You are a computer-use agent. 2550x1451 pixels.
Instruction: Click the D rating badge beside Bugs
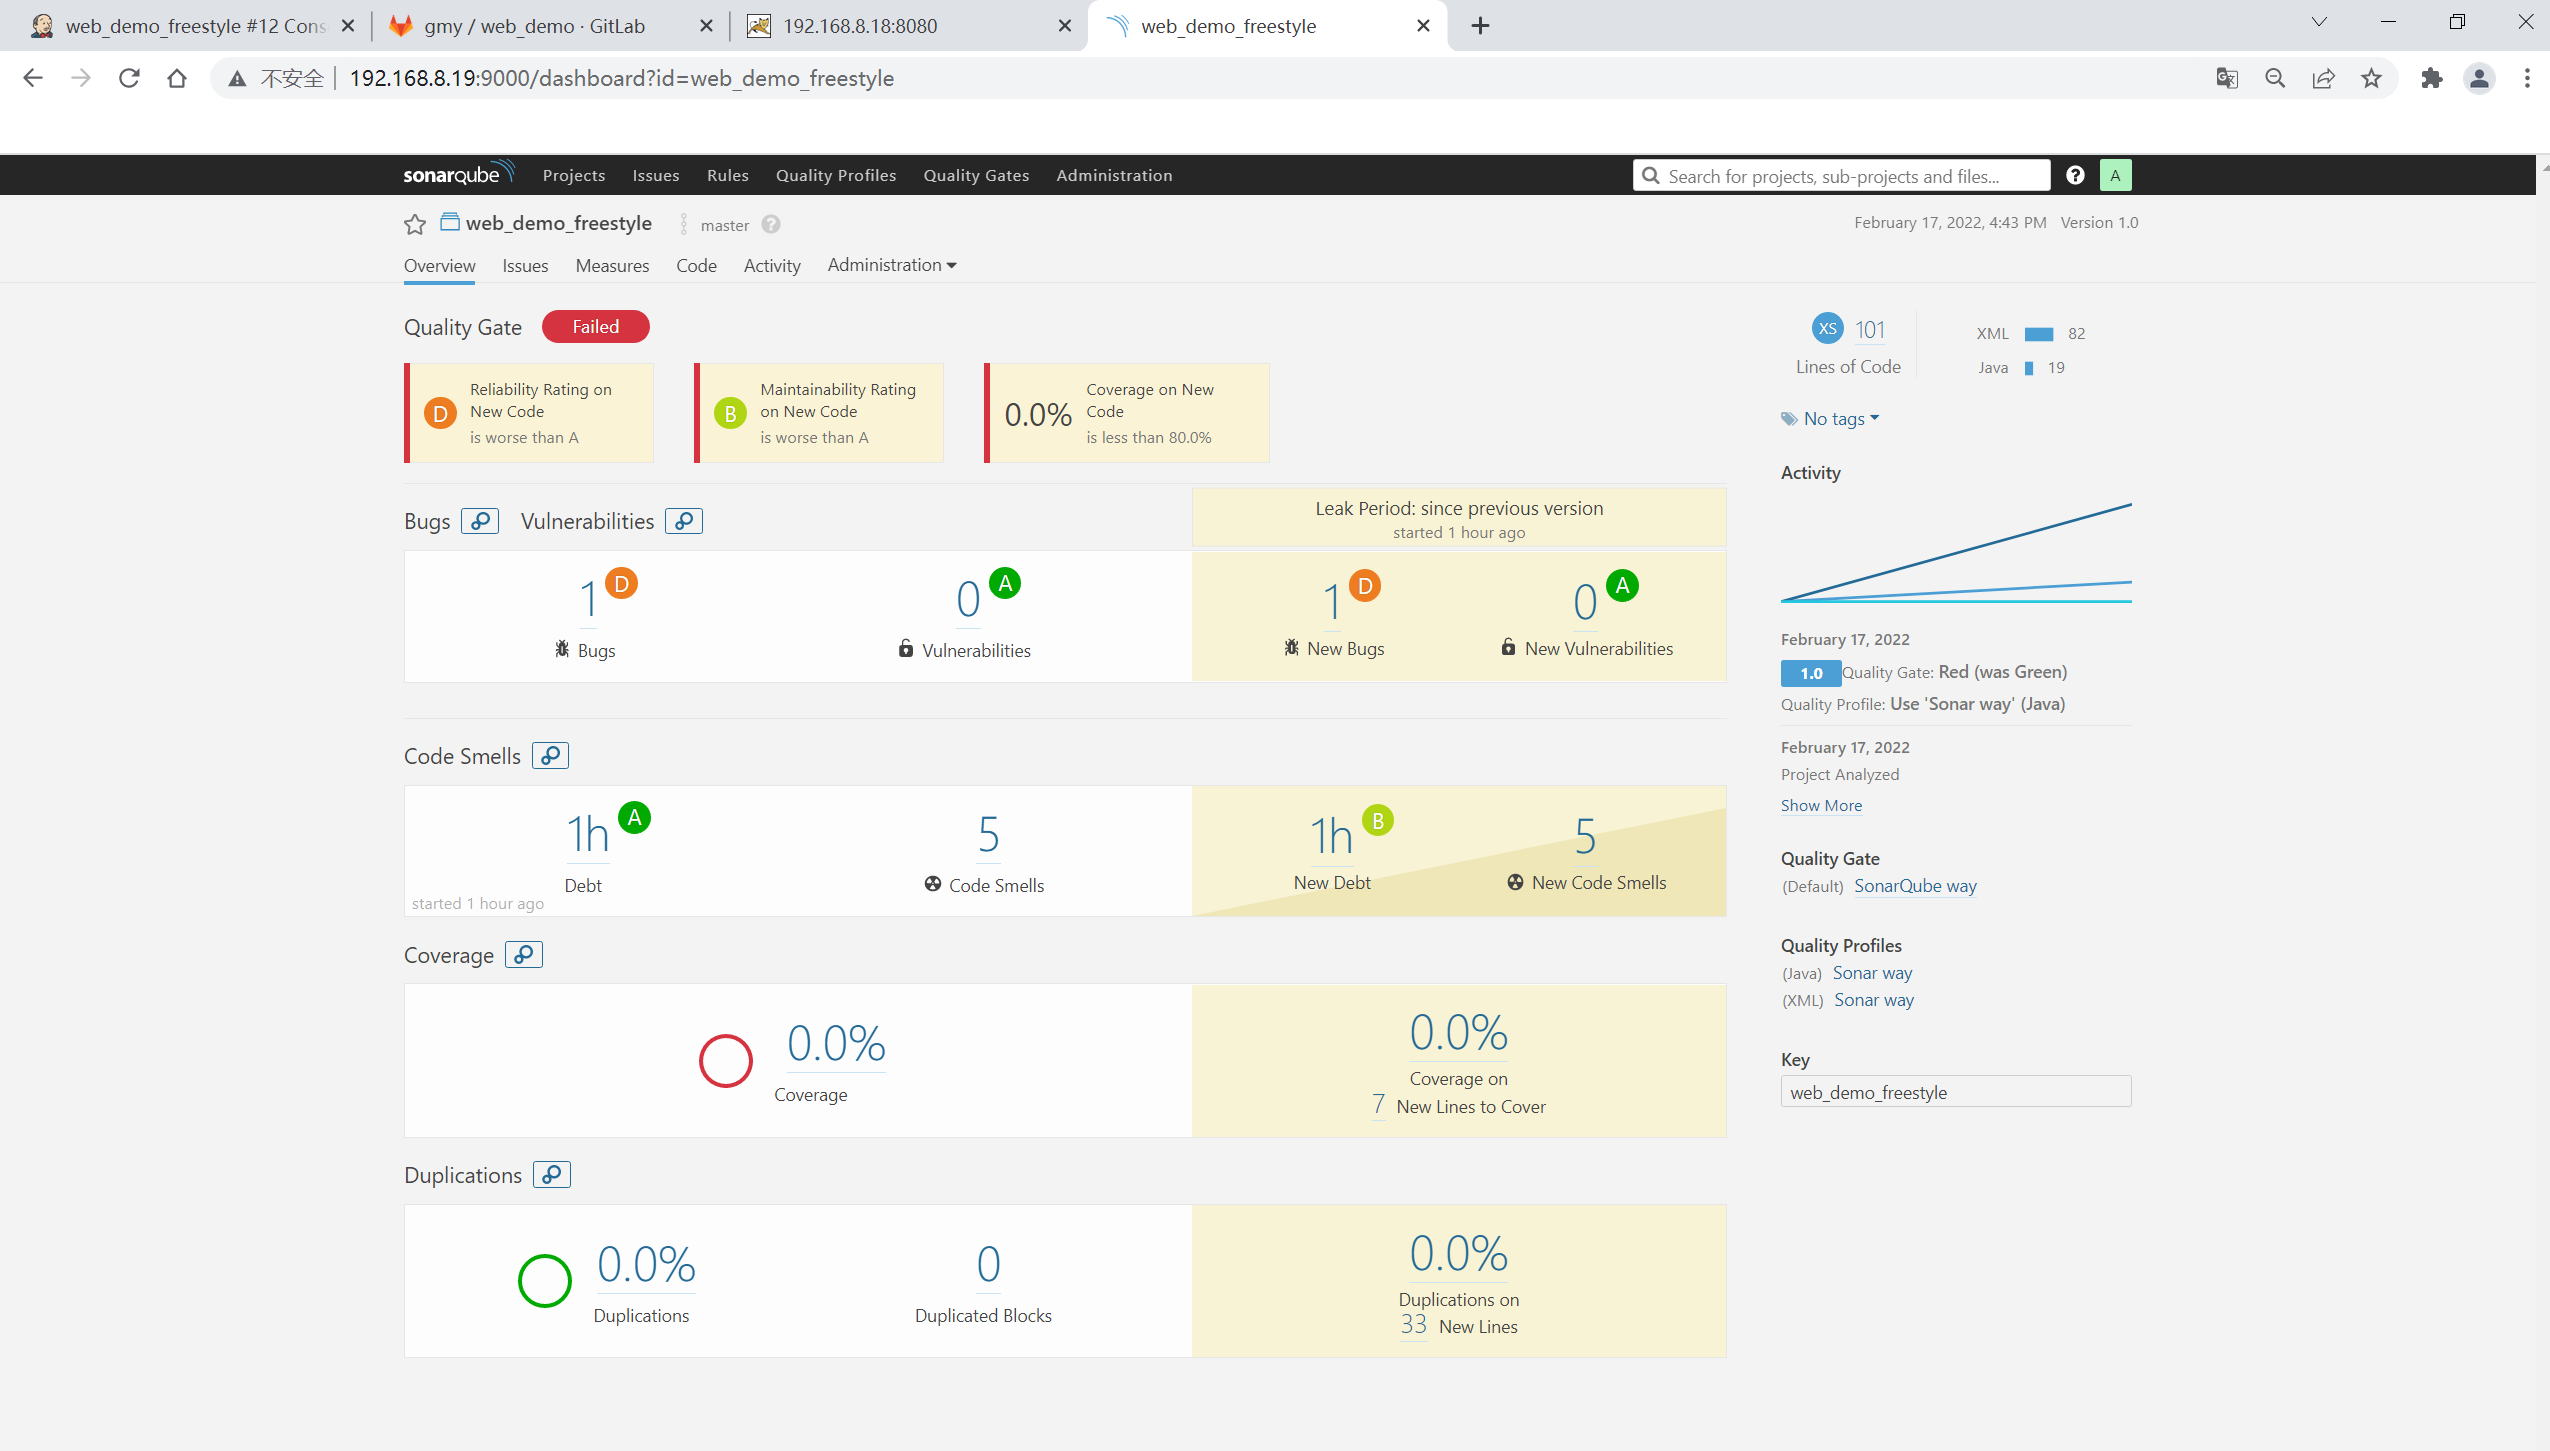[621, 583]
